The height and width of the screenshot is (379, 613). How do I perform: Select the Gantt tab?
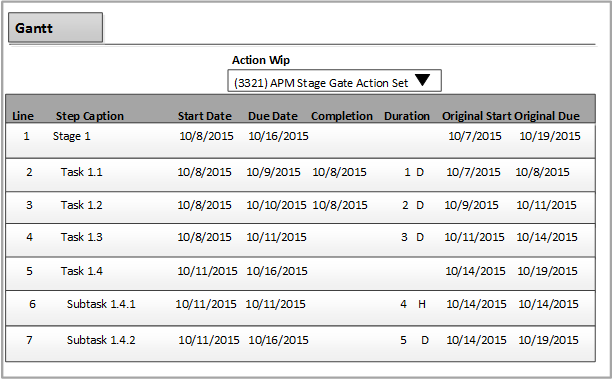(56, 27)
